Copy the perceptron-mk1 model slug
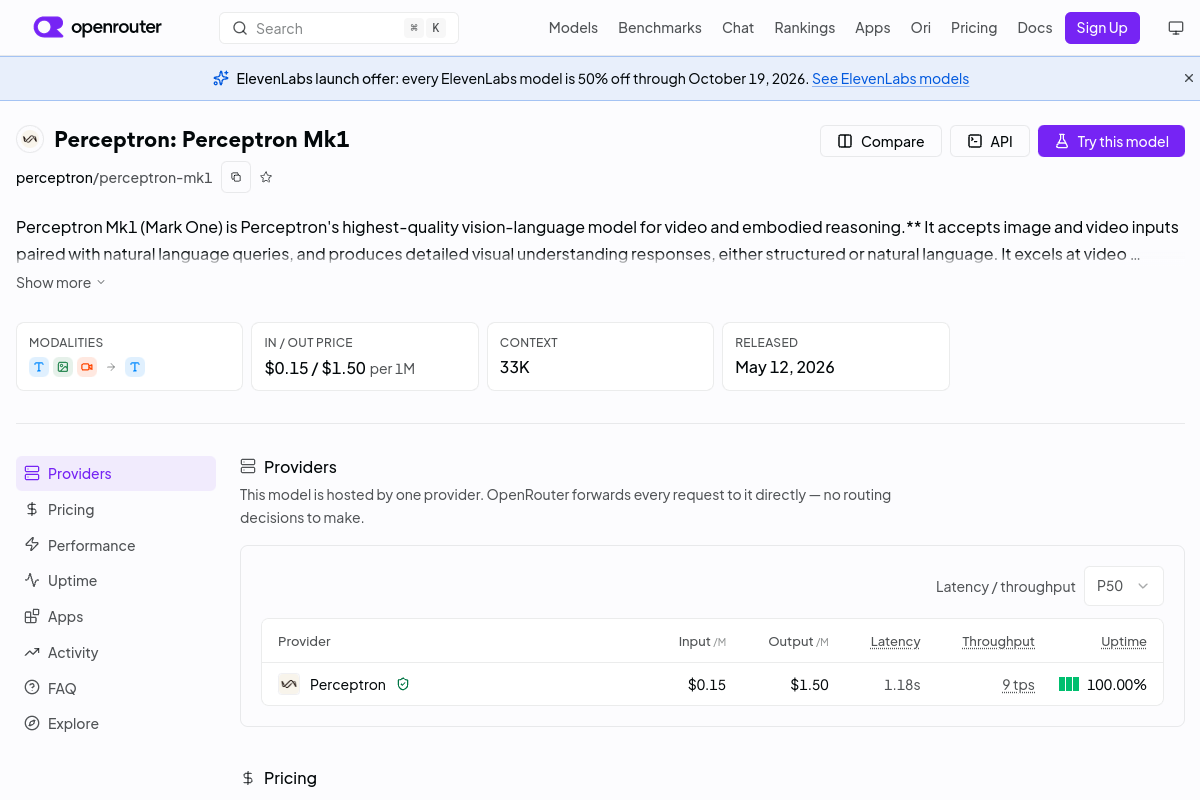The width and height of the screenshot is (1200, 800). 236,177
